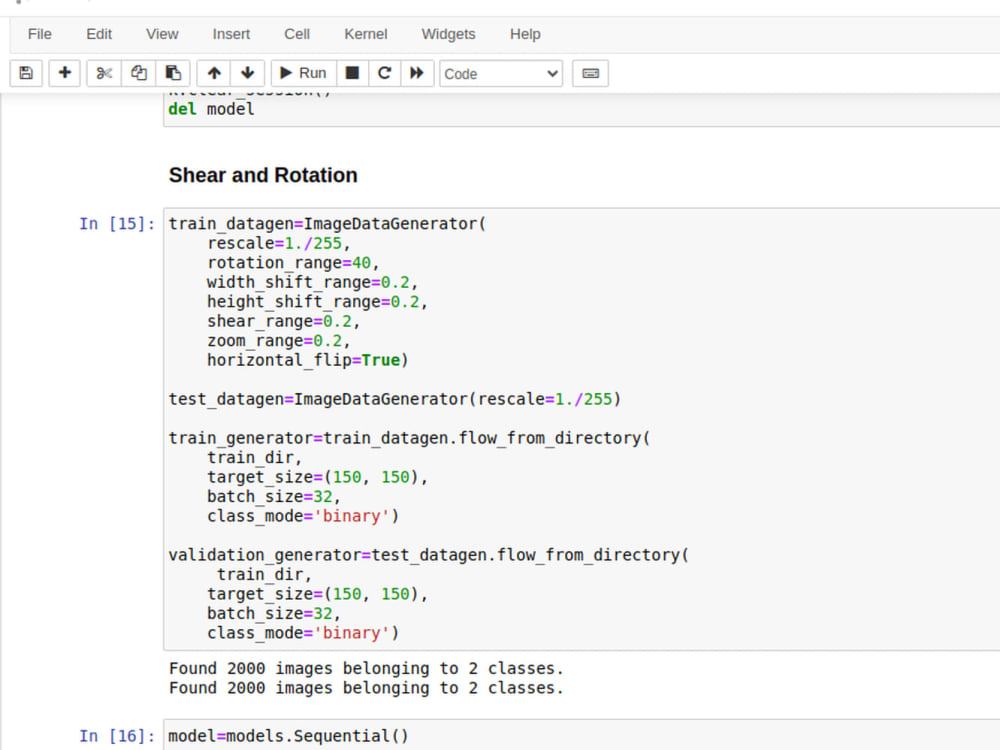Open the Help menu
The image size is (1000, 750).
pos(525,33)
